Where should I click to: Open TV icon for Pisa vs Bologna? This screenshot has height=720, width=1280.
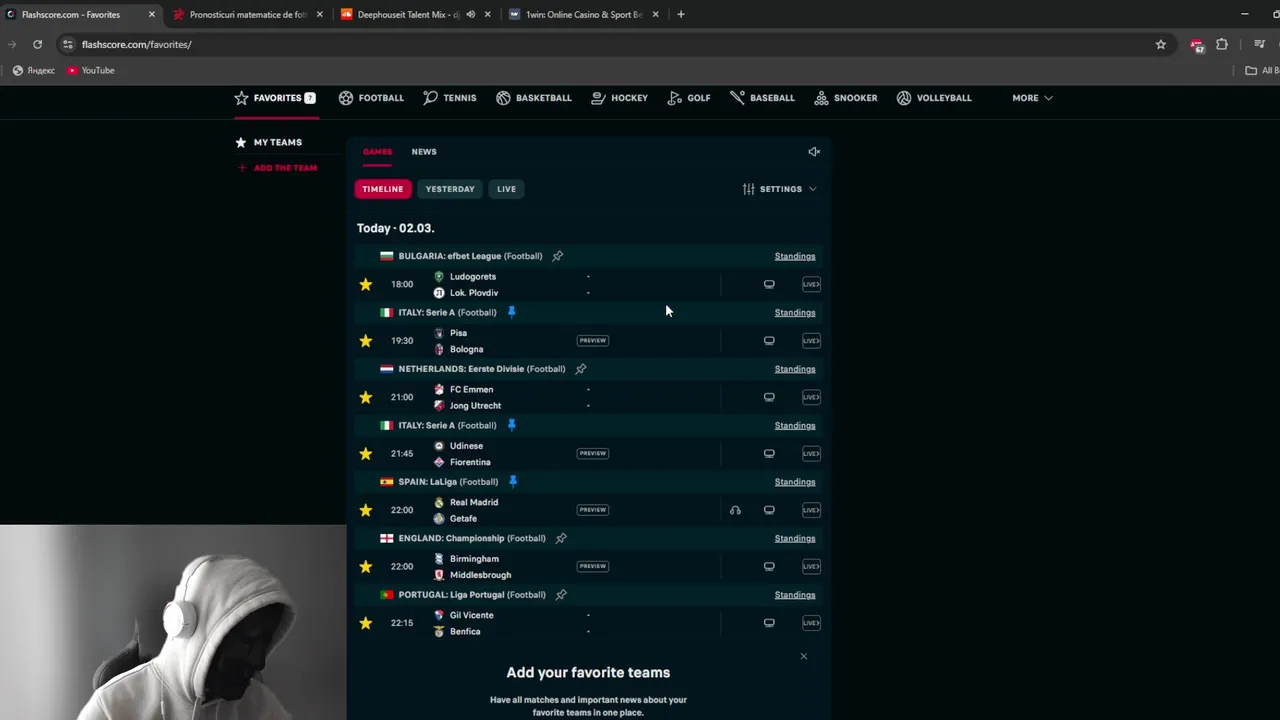(x=769, y=341)
